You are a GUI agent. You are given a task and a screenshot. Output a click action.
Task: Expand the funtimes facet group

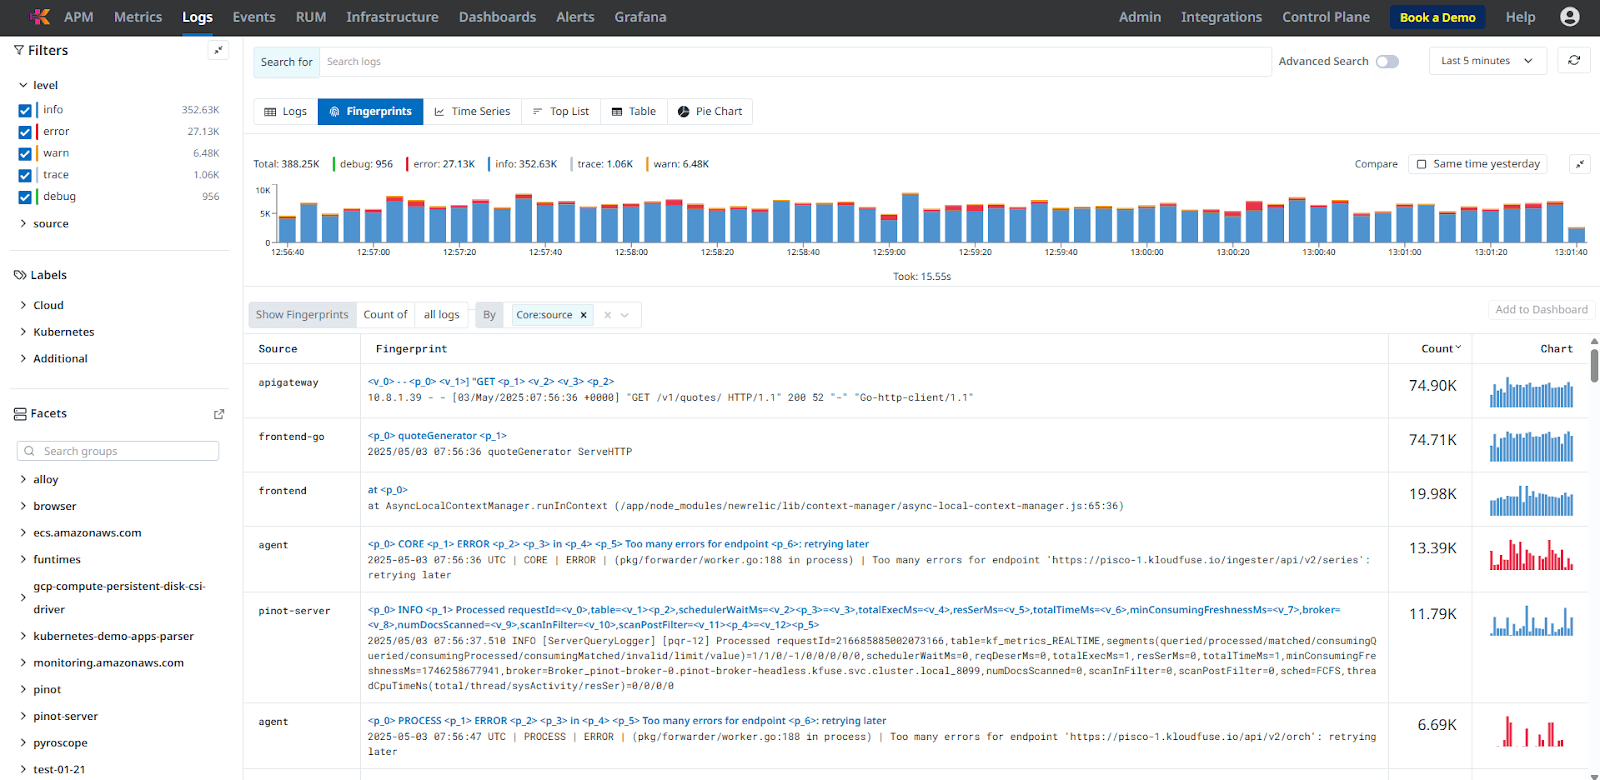tap(23, 560)
